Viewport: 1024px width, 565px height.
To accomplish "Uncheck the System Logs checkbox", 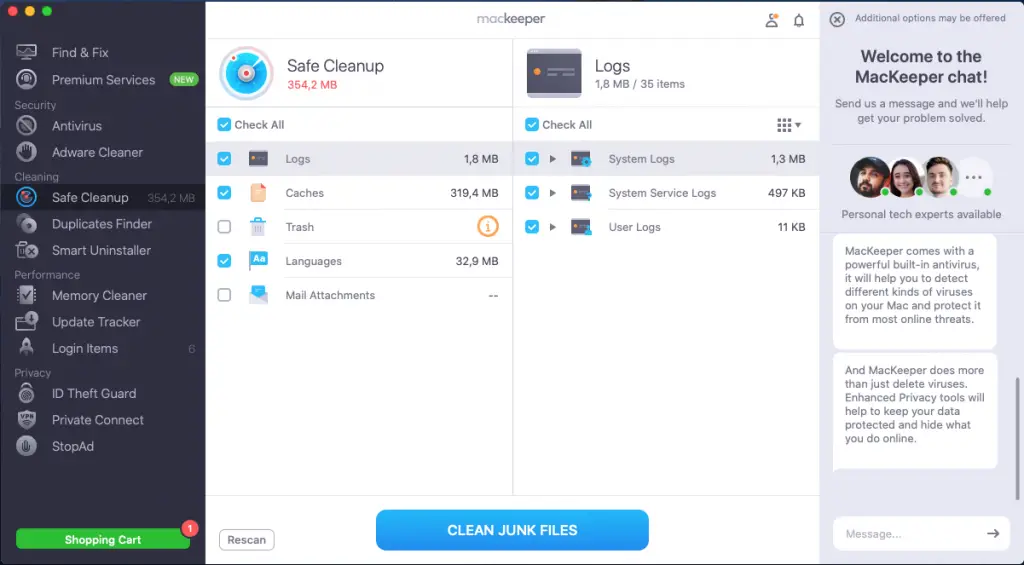I will pos(532,159).
